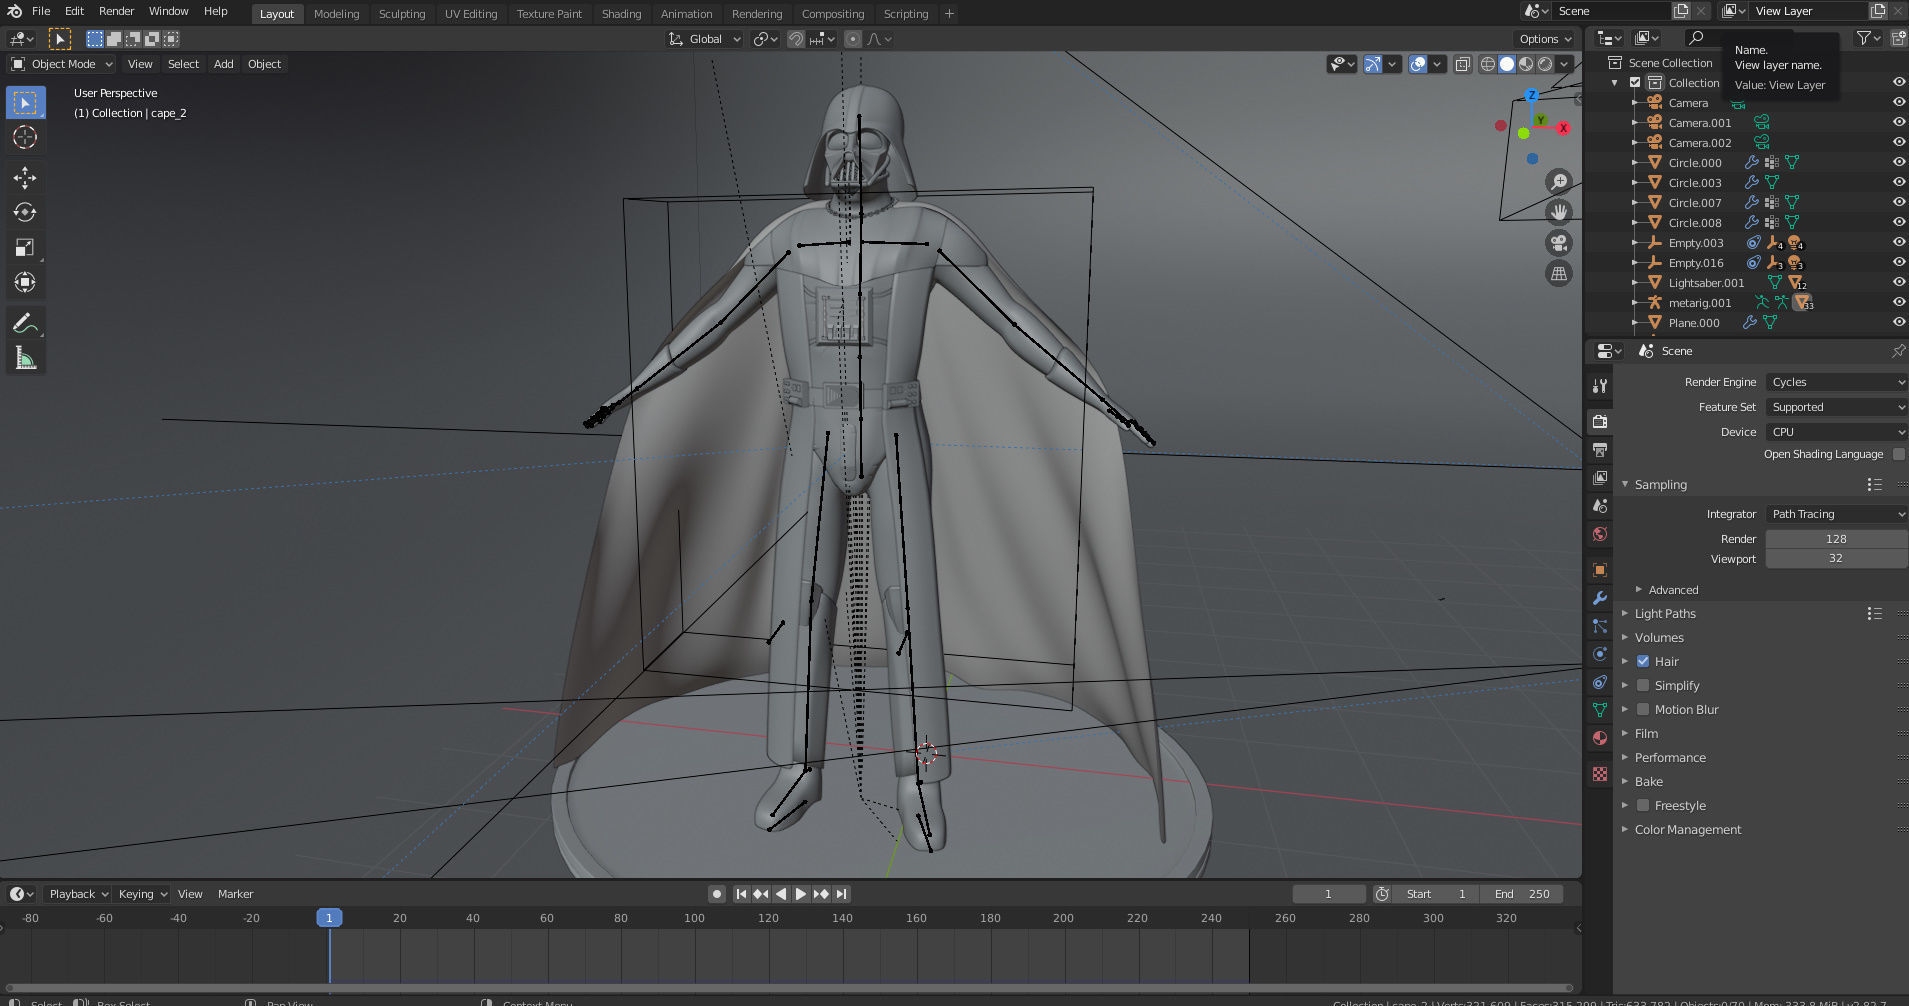Image resolution: width=1909 pixels, height=1006 pixels.
Task: Select the Measure tool
Action: click(x=25, y=358)
